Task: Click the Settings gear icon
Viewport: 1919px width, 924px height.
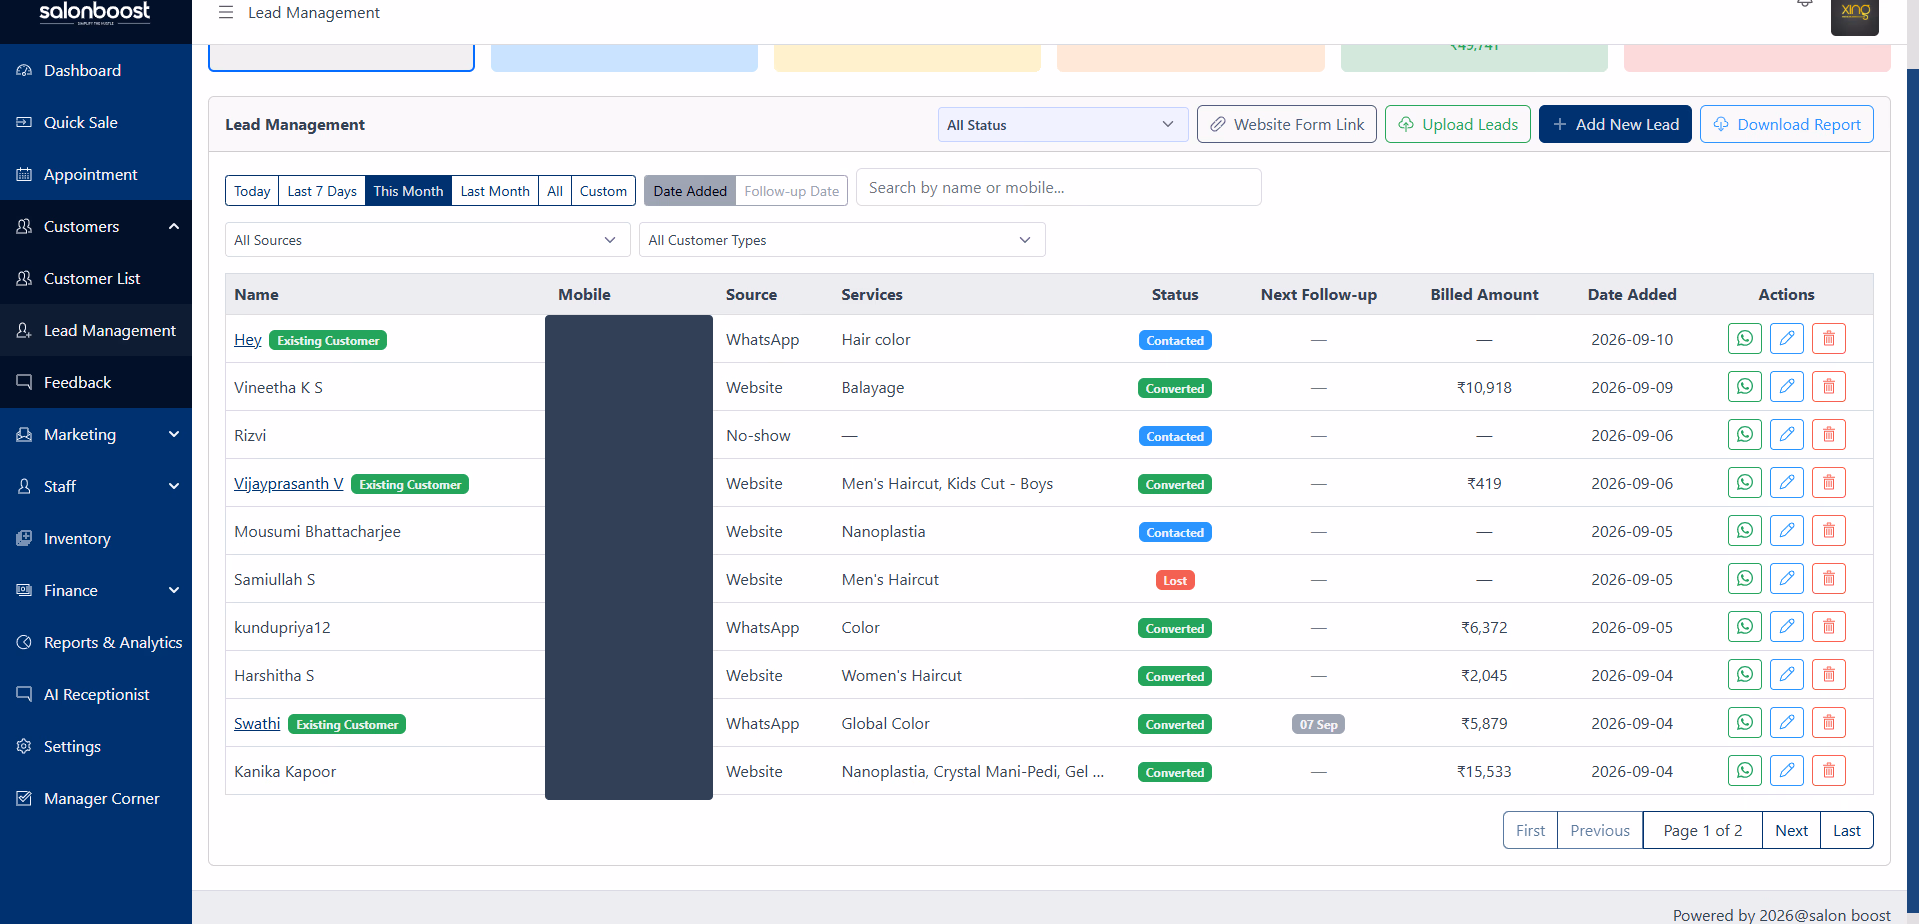Action: (24, 746)
